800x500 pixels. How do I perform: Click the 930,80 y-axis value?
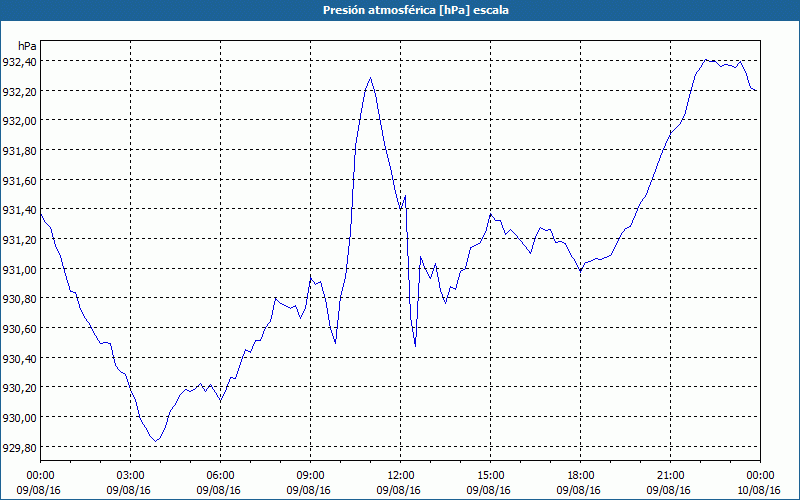coord(19,299)
